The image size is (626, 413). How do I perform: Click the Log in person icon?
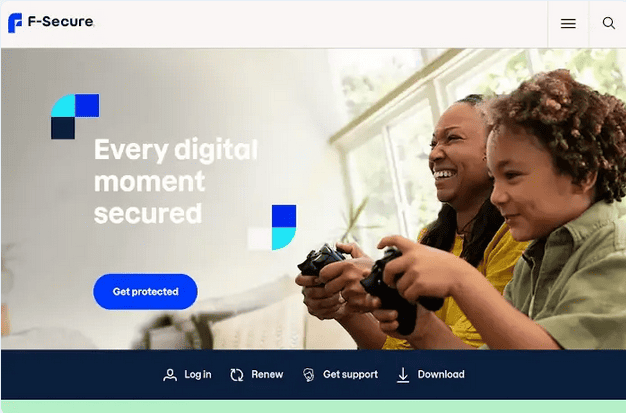[170, 375]
